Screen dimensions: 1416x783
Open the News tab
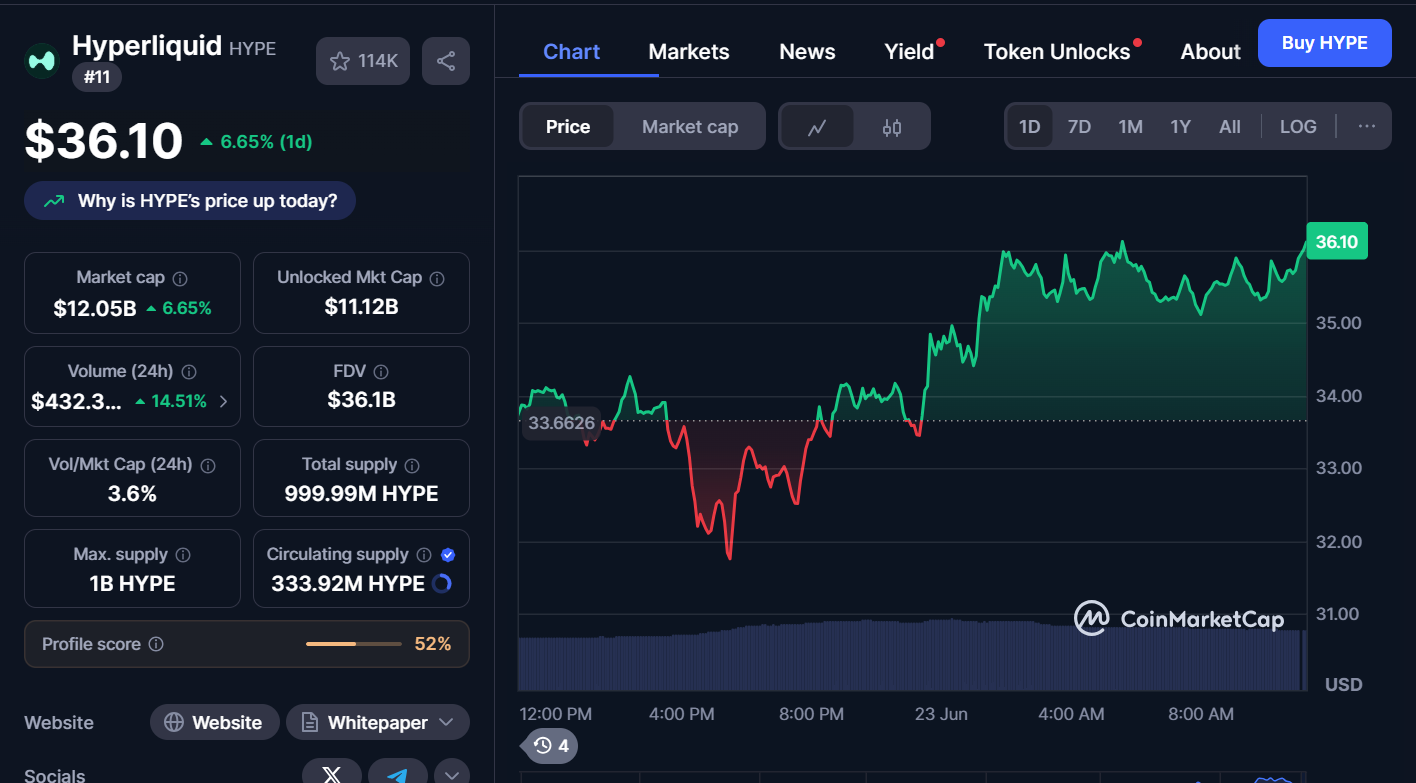(x=807, y=52)
